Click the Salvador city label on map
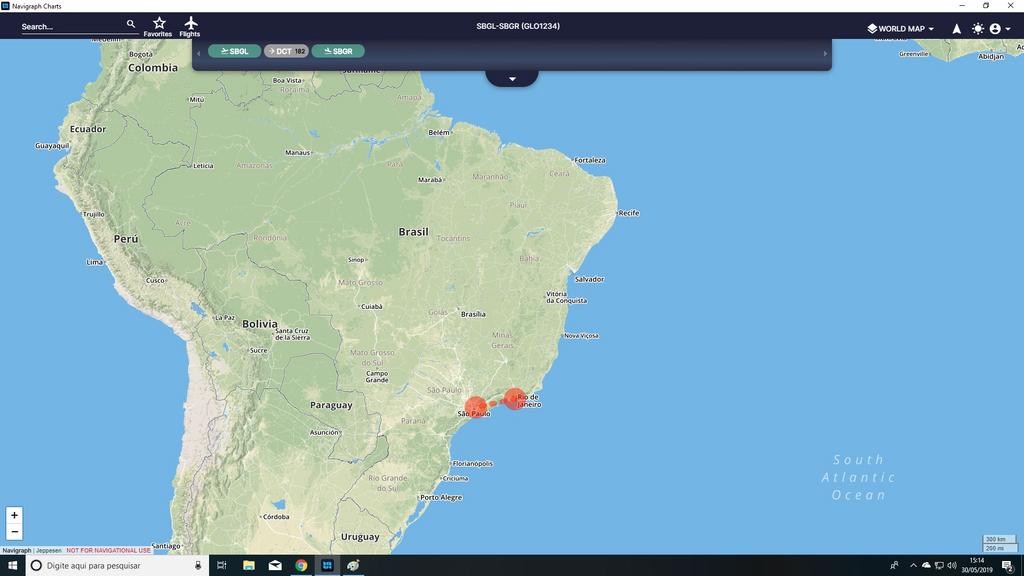1024x576 pixels. coord(589,279)
